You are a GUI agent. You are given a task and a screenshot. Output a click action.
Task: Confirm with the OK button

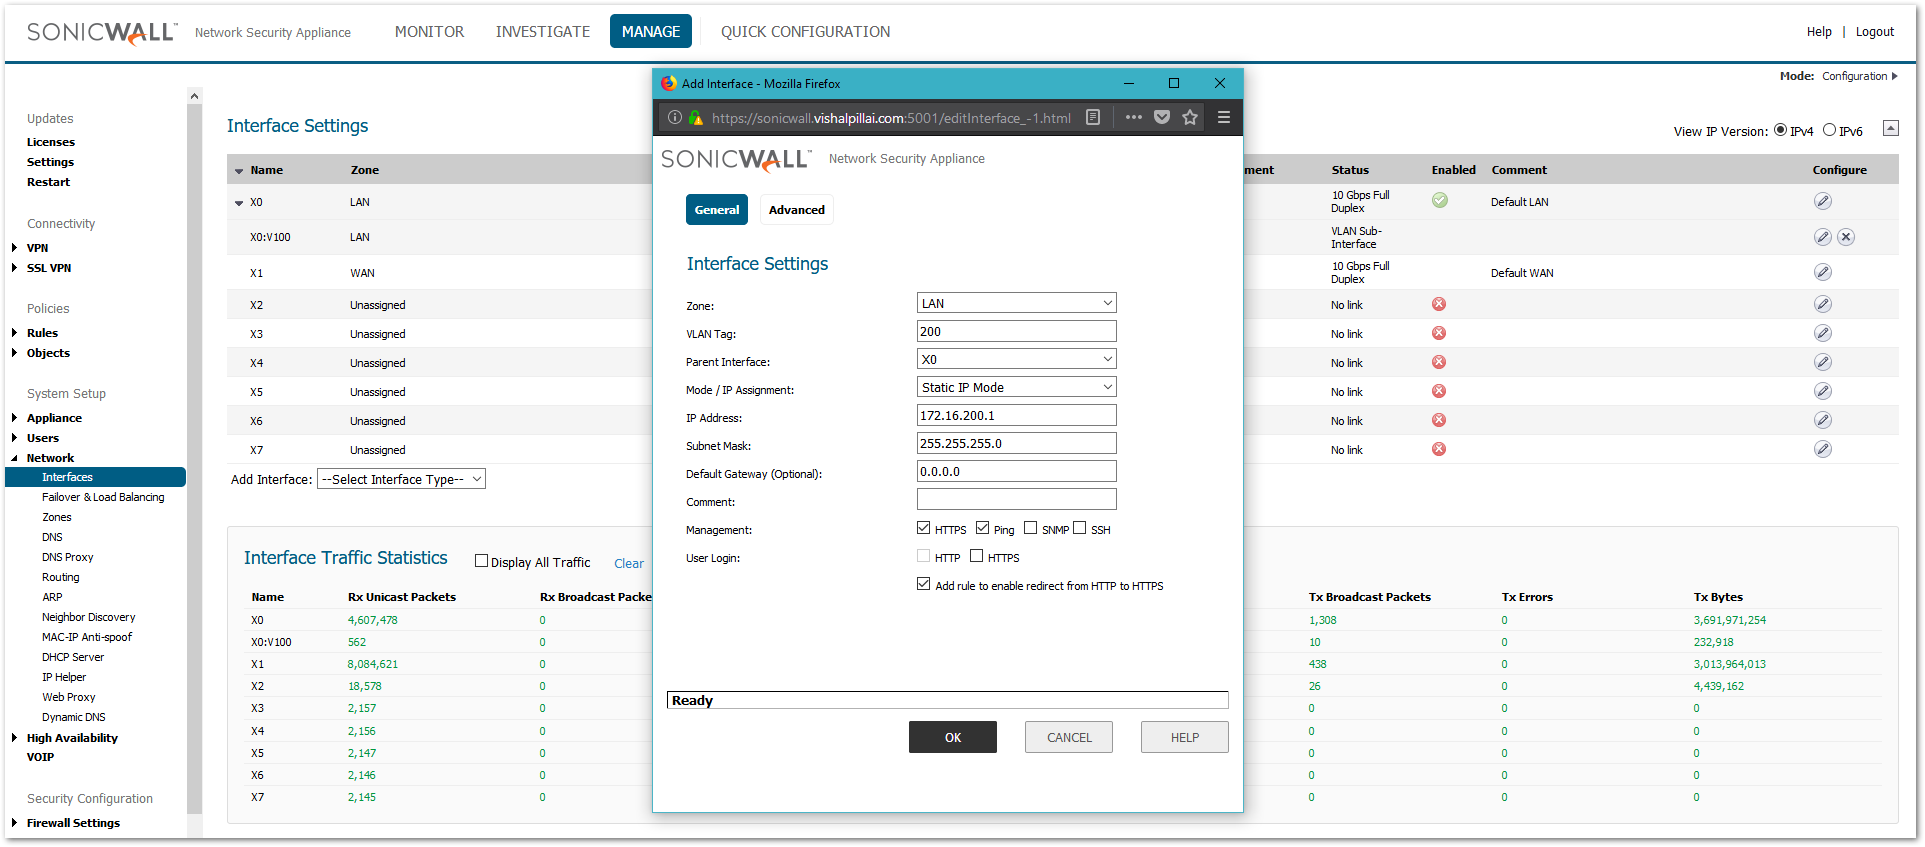point(953,737)
